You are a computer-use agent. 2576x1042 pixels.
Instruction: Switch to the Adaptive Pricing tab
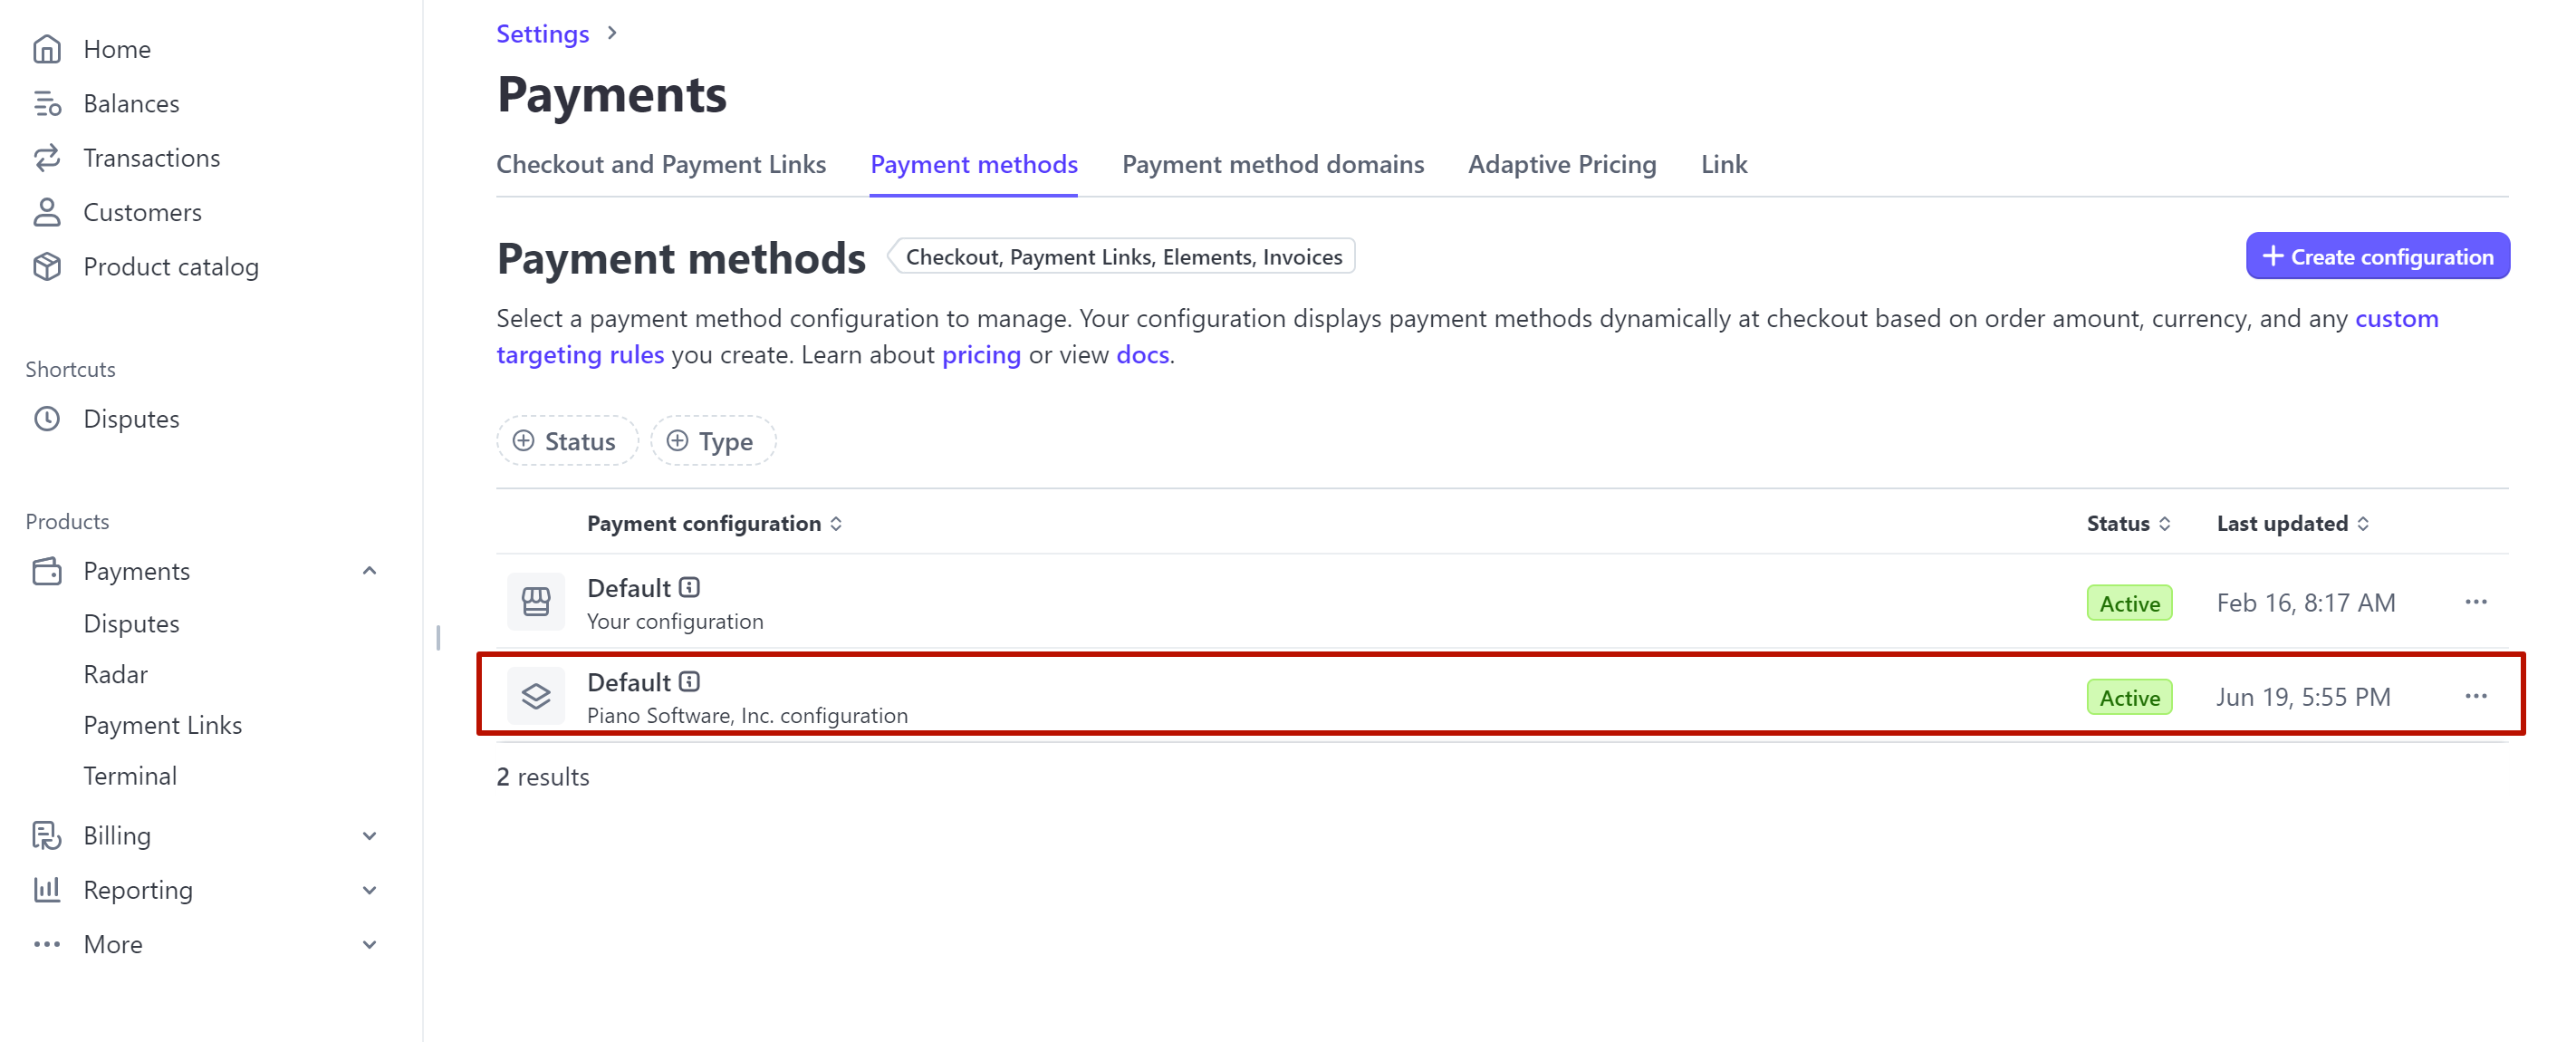(1562, 164)
